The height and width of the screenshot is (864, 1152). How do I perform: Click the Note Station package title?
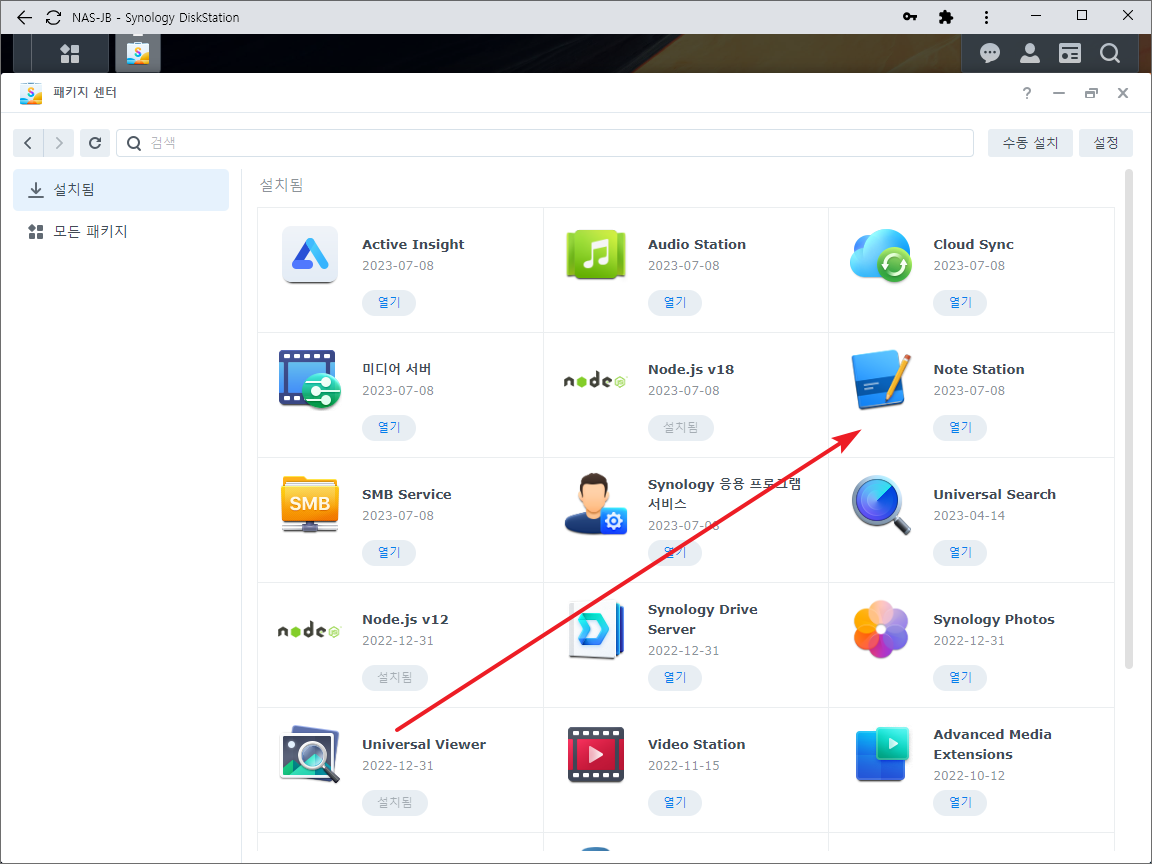click(x=979, y=370)
